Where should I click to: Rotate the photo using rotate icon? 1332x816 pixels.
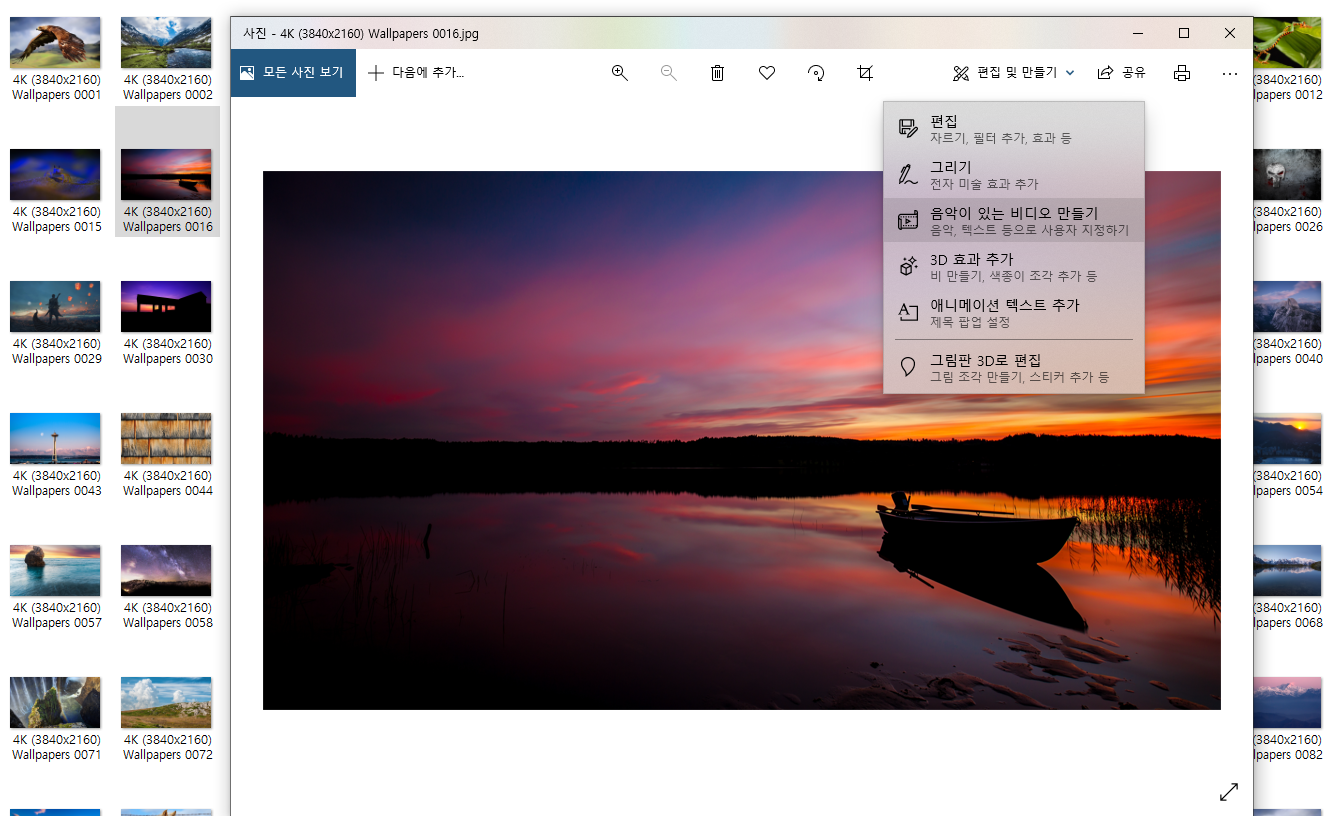pyautogui.click(x=816, y=73)
